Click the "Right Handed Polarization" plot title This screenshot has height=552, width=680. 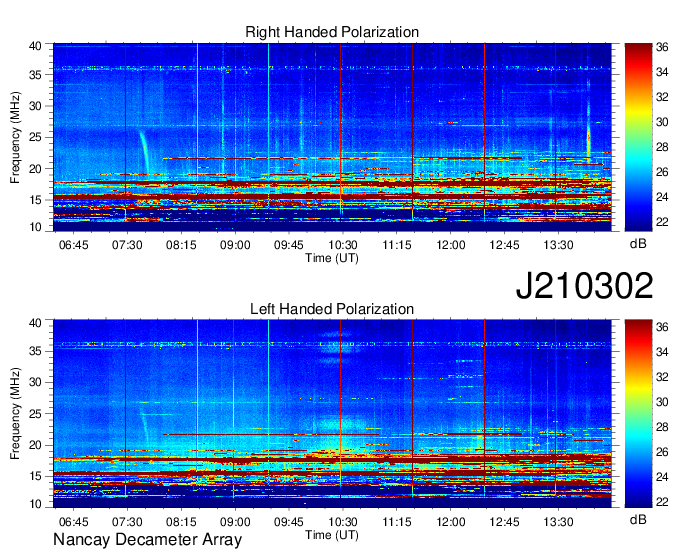[332, 32]
